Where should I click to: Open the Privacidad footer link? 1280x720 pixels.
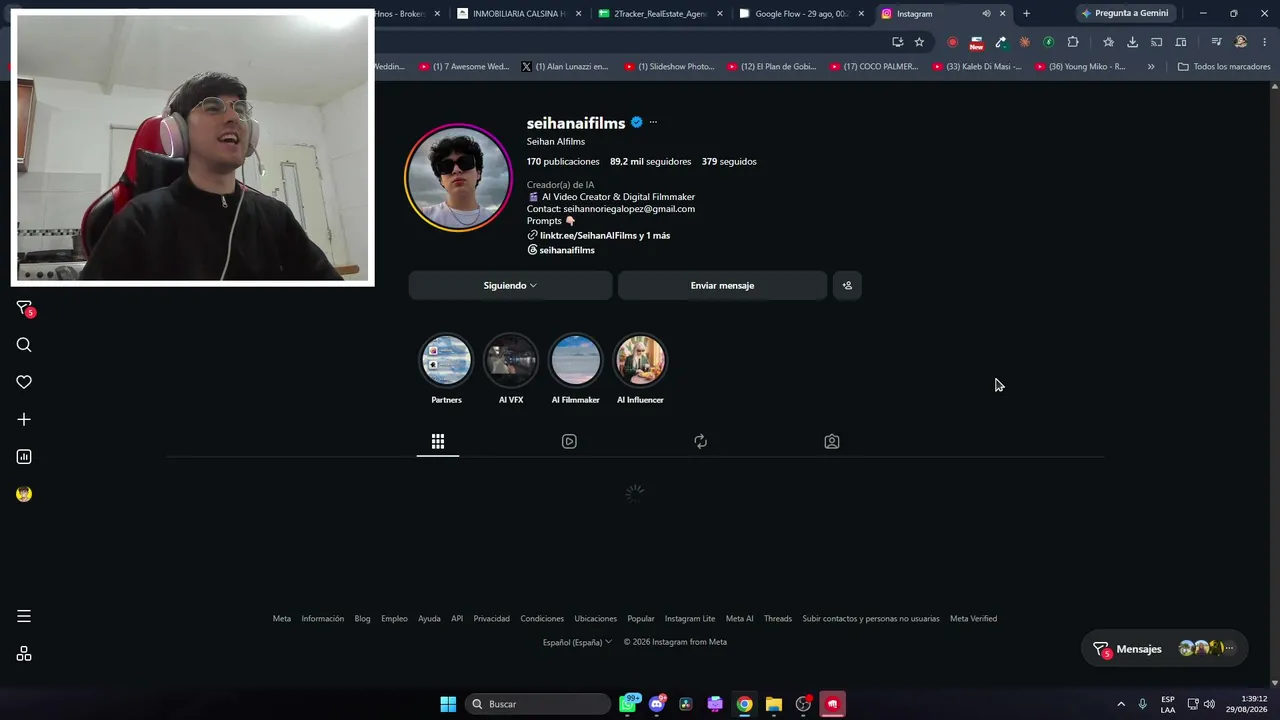491,618
